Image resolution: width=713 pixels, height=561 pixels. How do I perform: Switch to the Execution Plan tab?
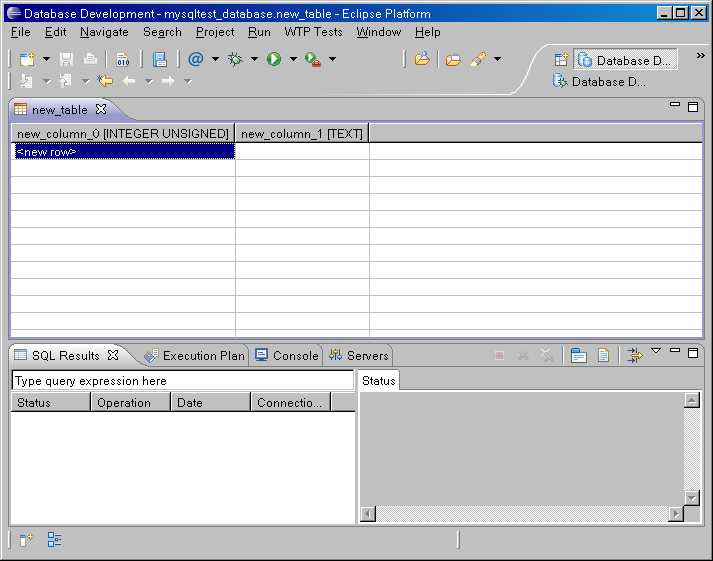[195, 355]
